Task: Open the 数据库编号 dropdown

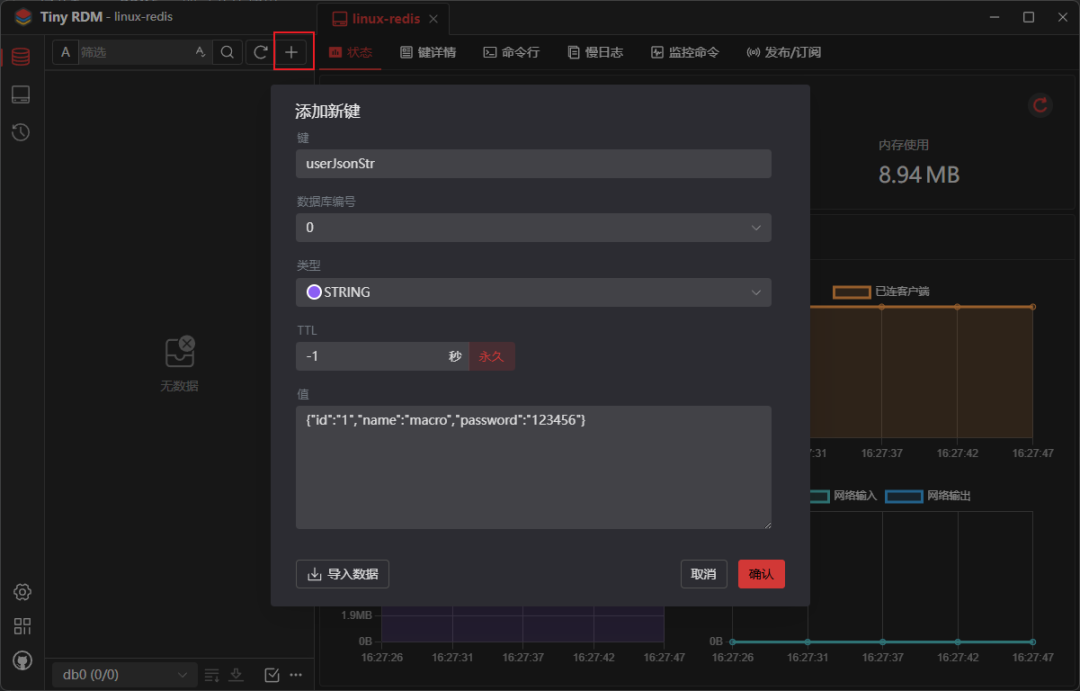Action: tap(533, 227)
